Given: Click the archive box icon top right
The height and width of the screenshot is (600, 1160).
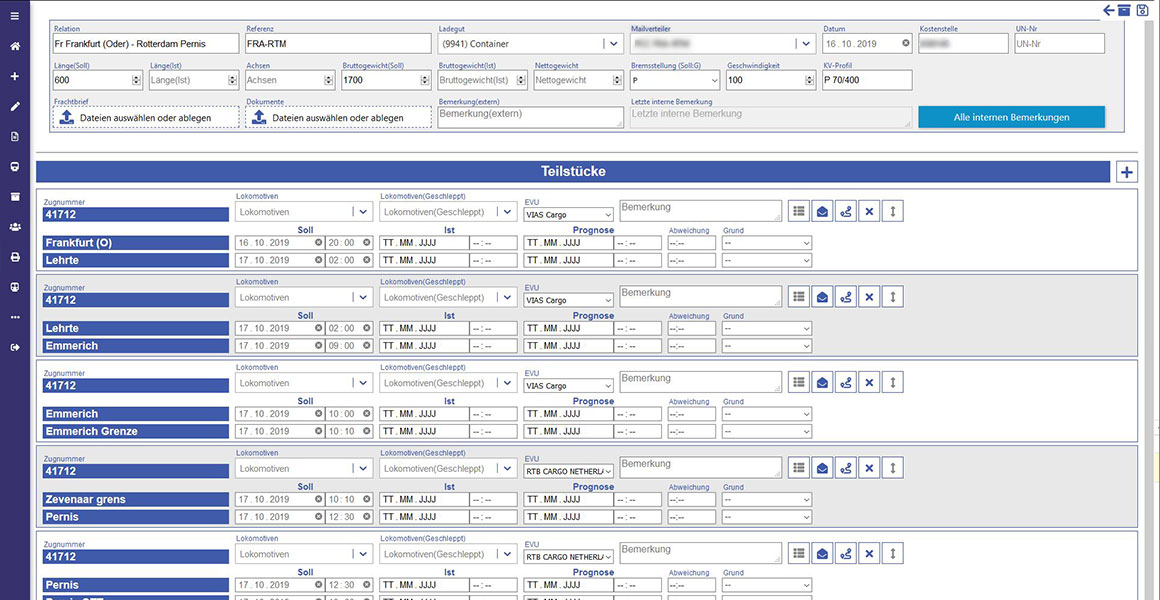Looking at the screenshot, I should (x=1124, y=10).
